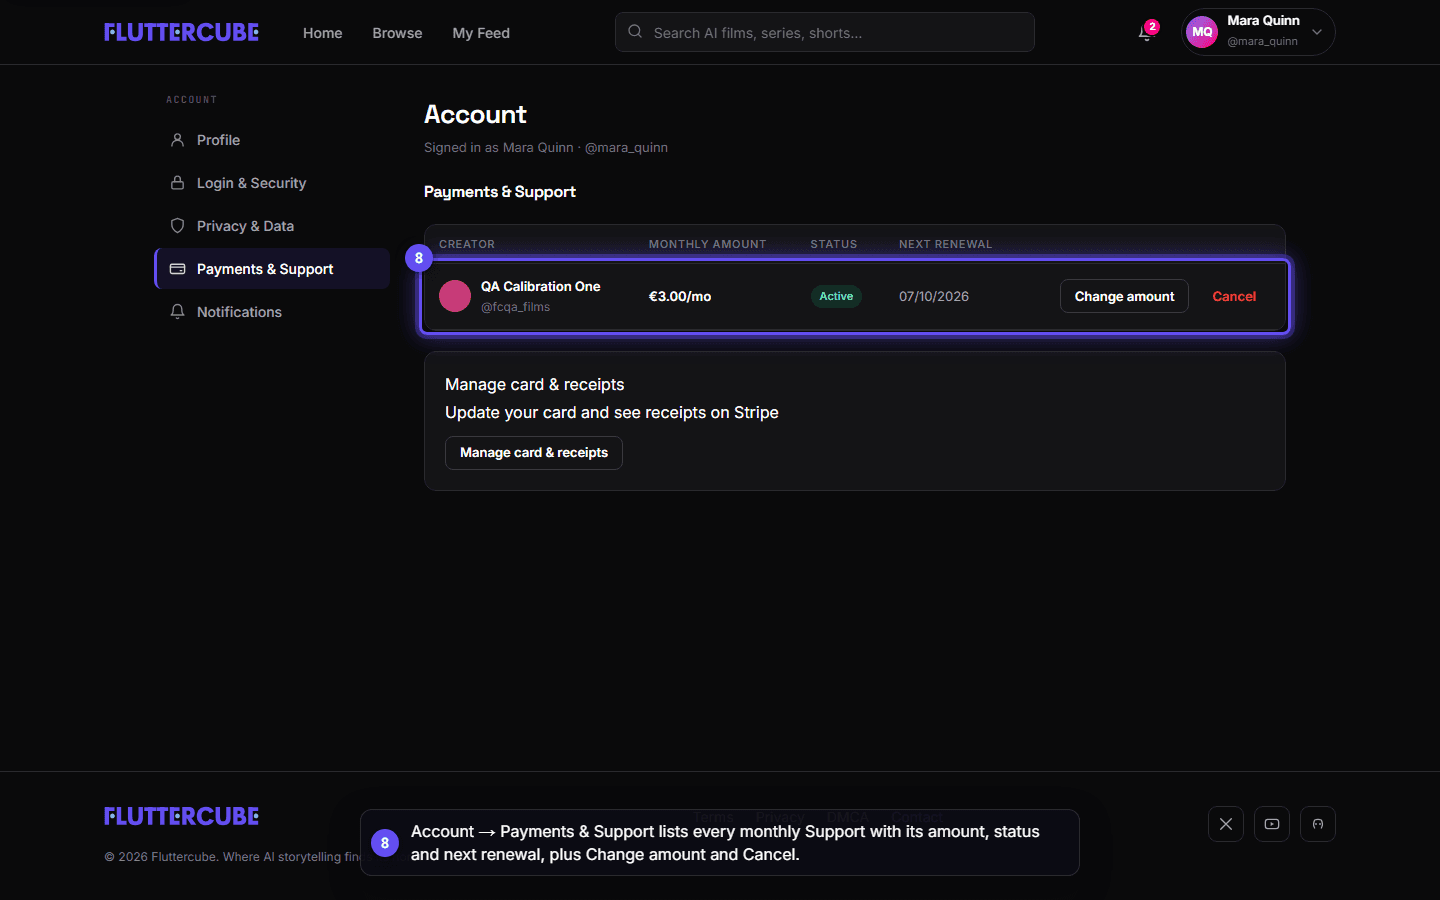
Task: Click the NEXT RENEWAL column header
Action: tap(945, 244)
